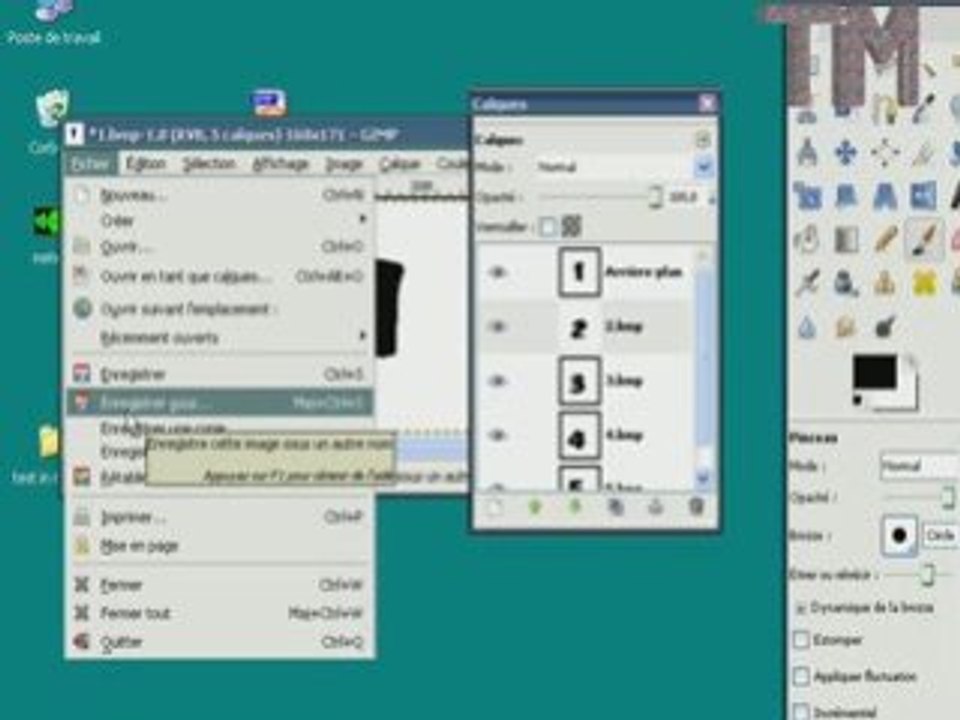This screenshot has width=960, height=720.
Task: Choose Ouvrir en tant que calques
Action: point(219,276)
